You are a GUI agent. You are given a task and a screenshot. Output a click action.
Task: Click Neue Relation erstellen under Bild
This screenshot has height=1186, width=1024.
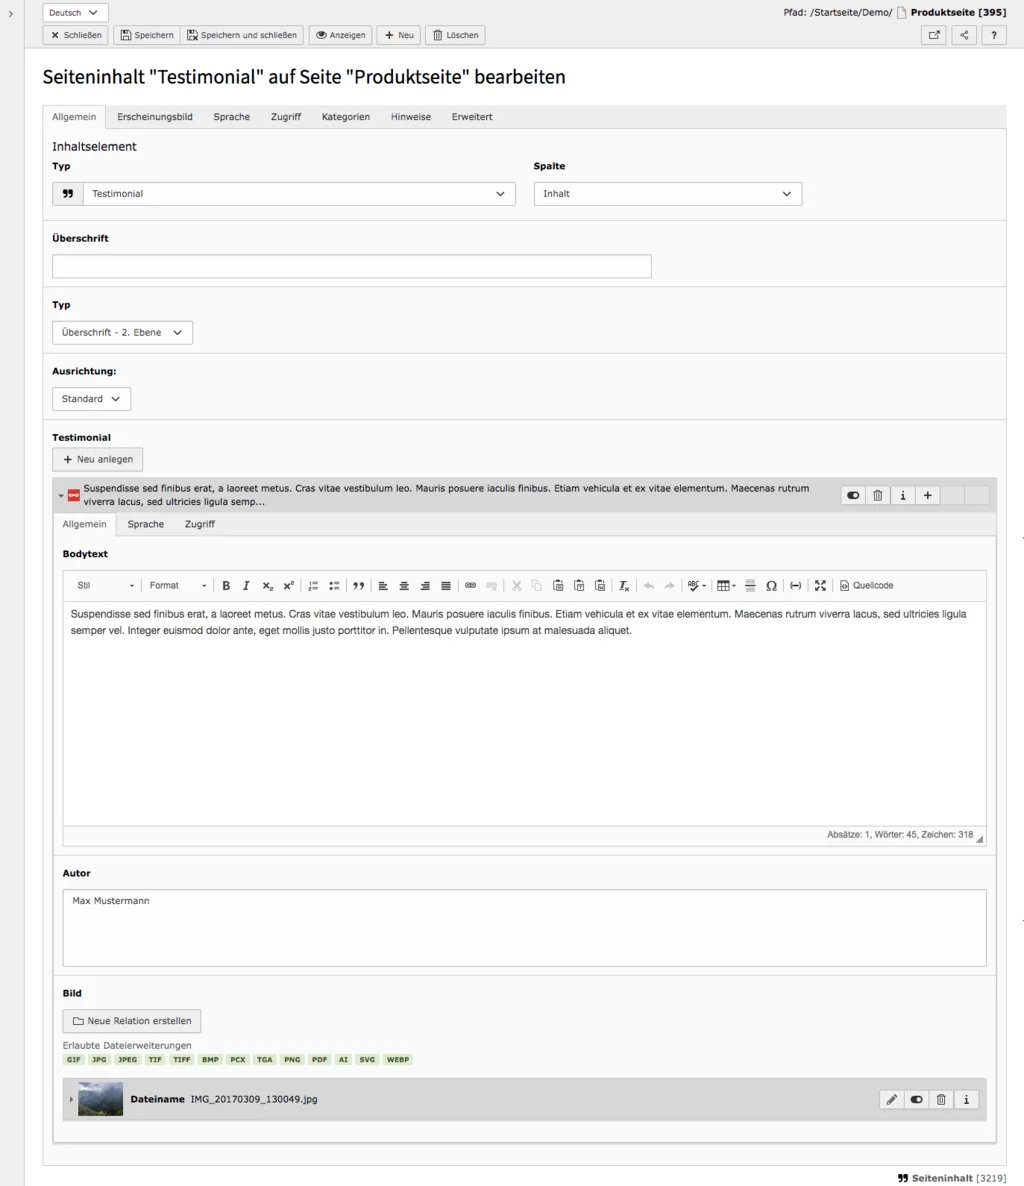tap(131, 1020)
